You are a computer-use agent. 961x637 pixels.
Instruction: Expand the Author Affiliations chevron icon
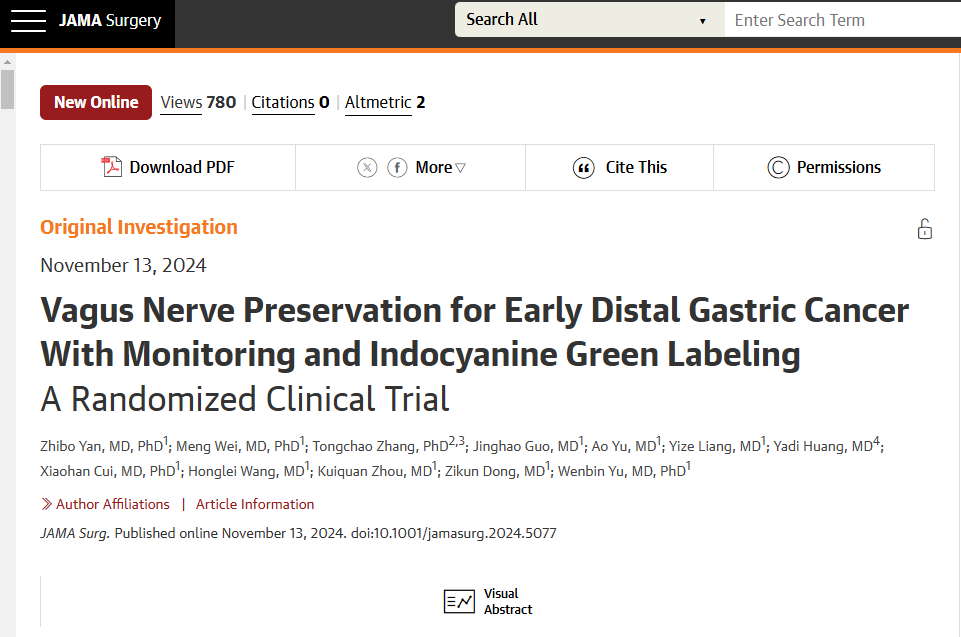coord(47,504)
